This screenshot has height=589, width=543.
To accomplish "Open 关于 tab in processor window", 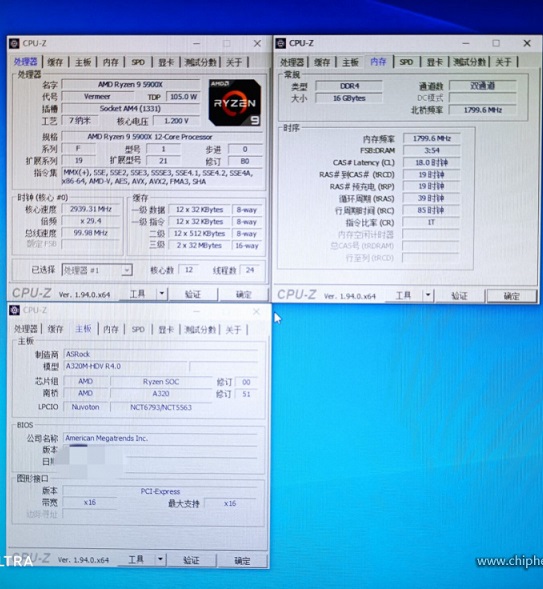I will click(x=234, y=62).
